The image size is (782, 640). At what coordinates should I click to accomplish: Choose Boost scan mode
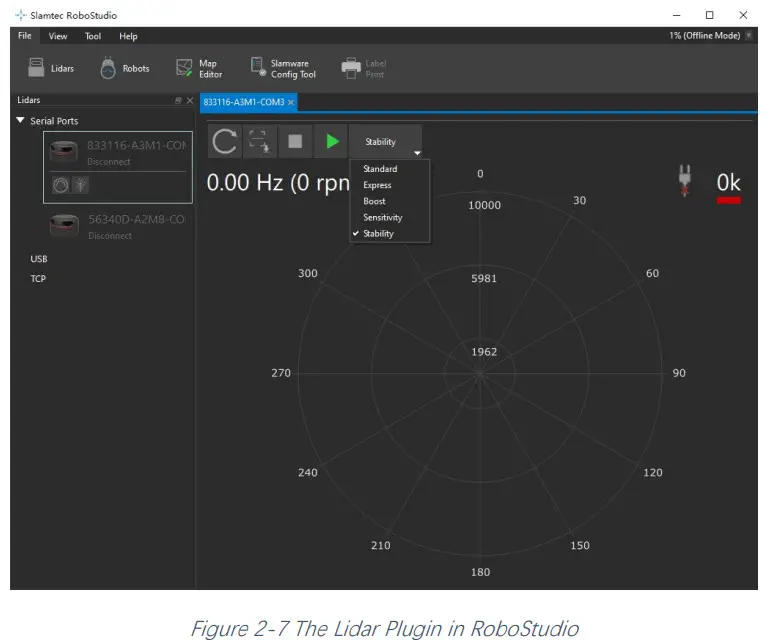tap(374, 201)
